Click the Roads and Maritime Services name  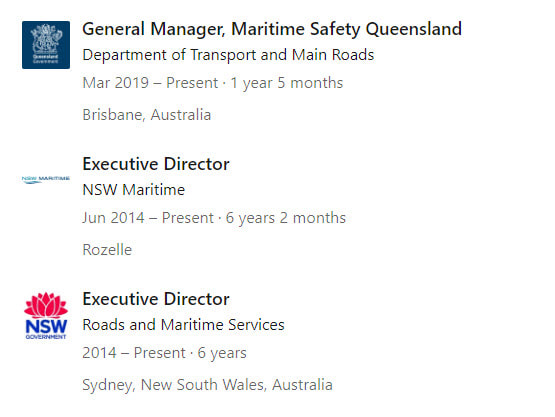[x=183, y=325]
